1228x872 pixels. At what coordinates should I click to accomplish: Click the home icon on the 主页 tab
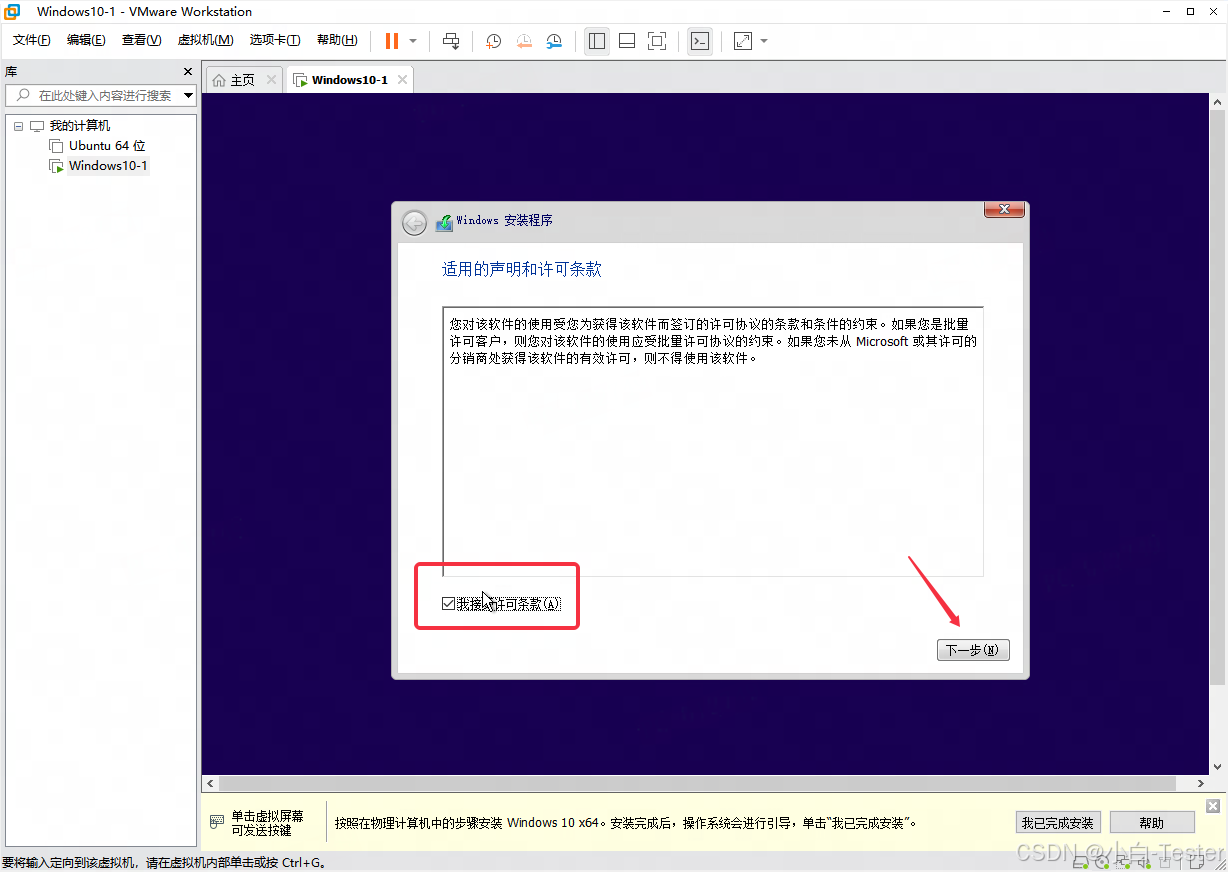(219, 80)
